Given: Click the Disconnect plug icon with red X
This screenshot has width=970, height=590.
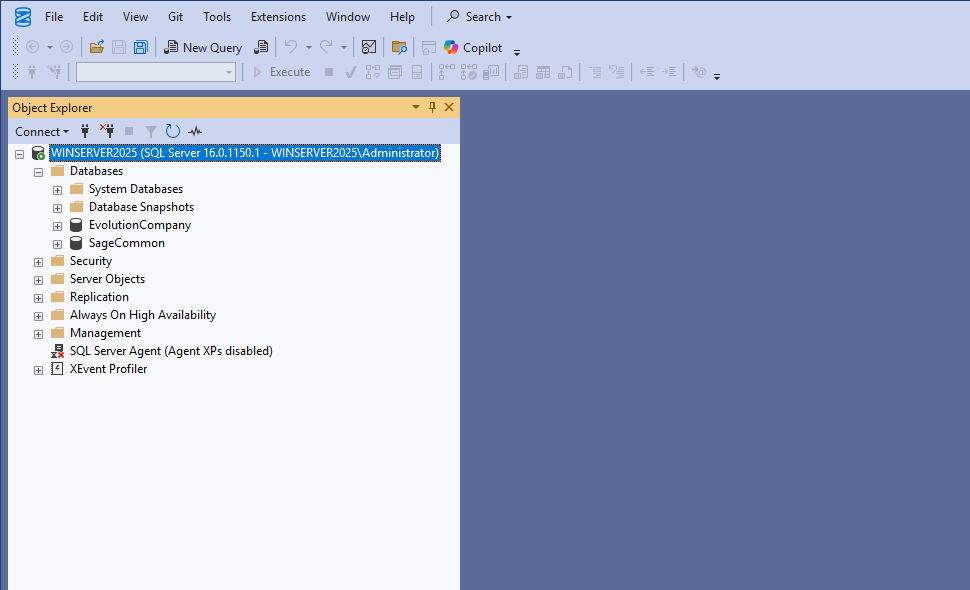Looking at the screenshot, I should pyautogui.click(x=107, y=131).
